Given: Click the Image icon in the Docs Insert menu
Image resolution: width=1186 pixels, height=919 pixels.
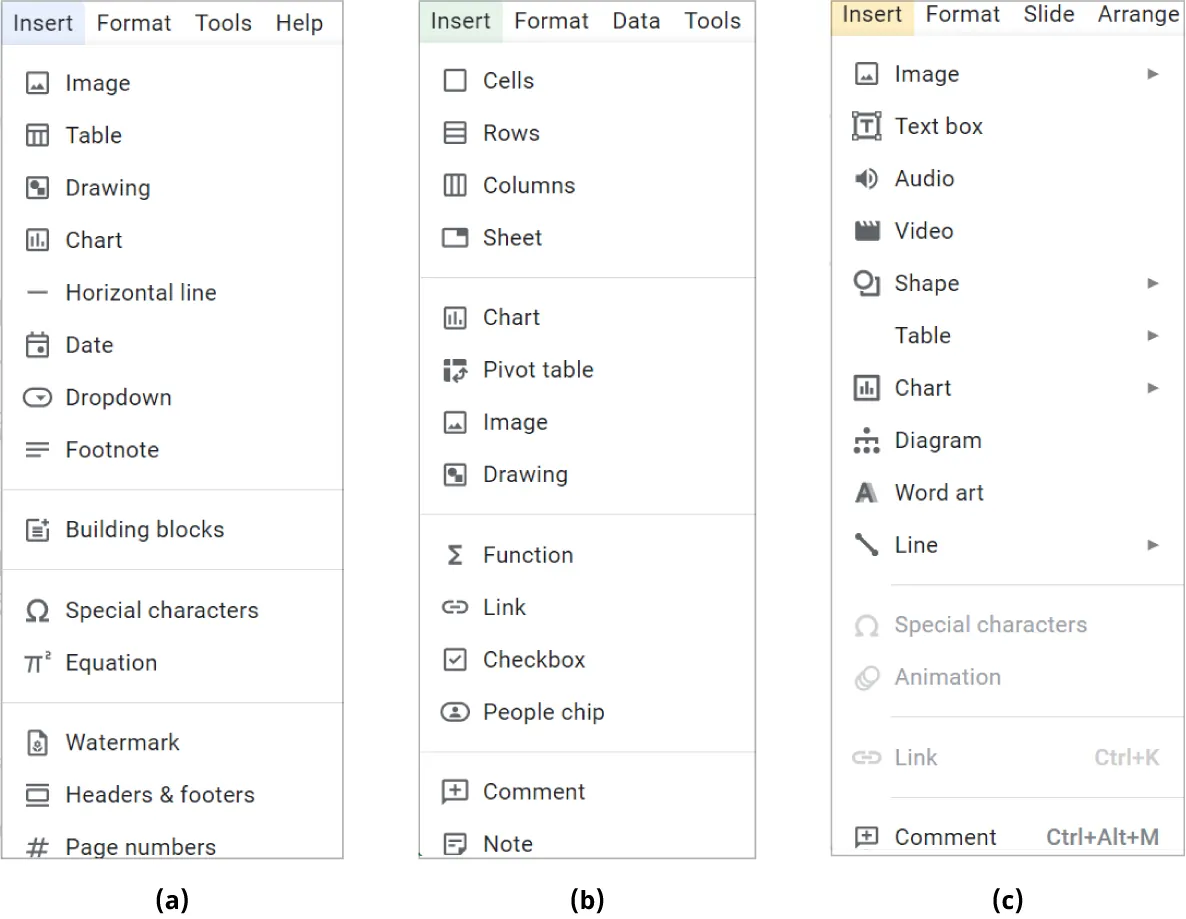Looking at the screenshot, I should [37, 83].
